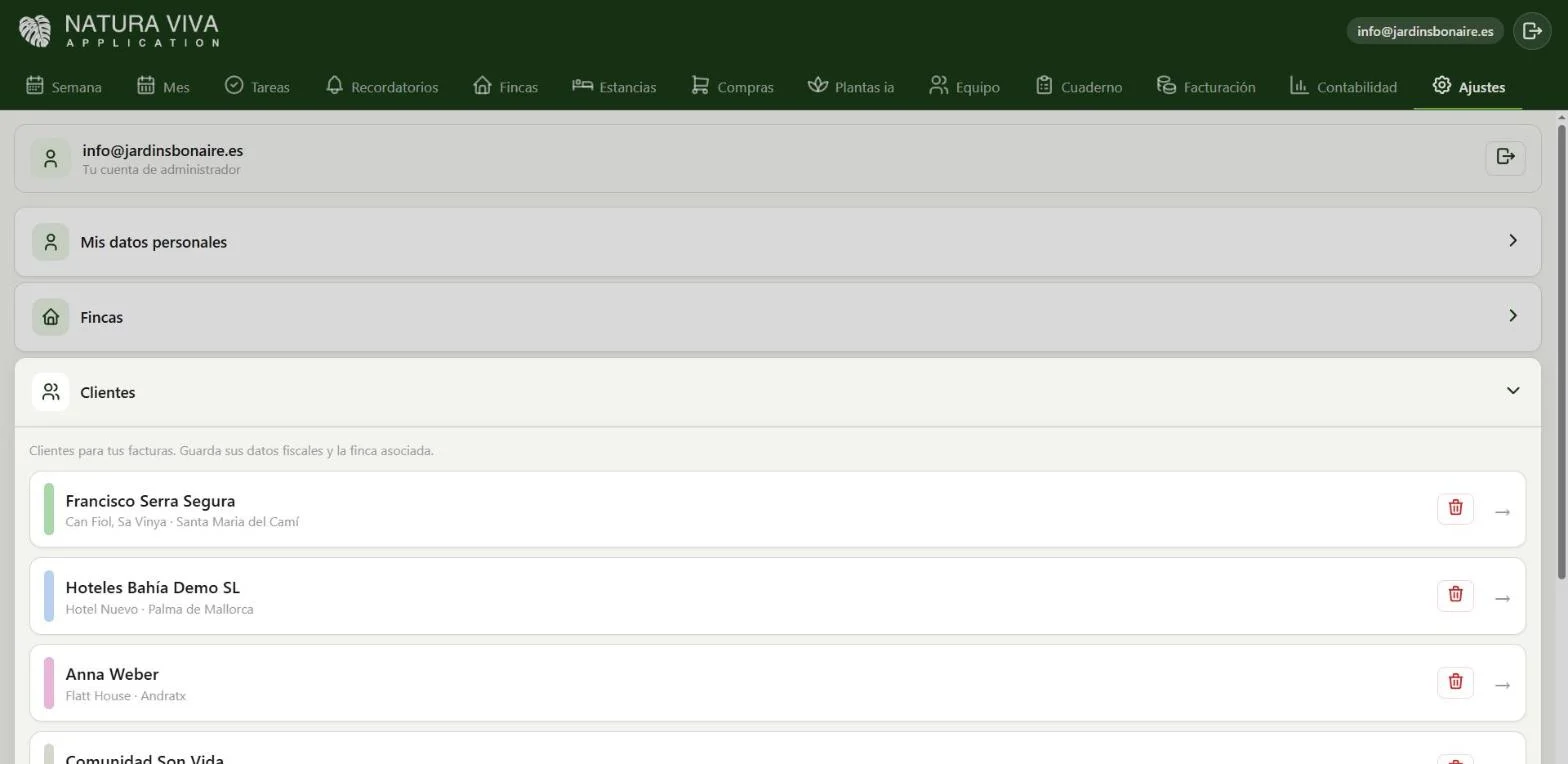Open Hoteles Bahía Demo SL details arrow

[x=1502, y=598]
